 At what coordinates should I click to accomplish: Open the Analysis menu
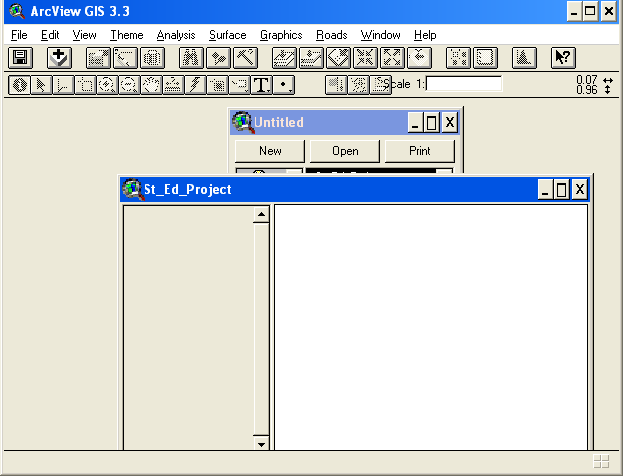pos(176,35)
